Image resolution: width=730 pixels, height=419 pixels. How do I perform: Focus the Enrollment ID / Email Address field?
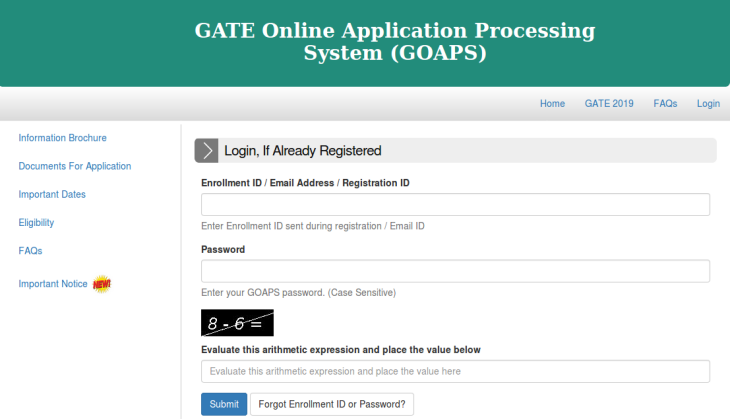coord(455,204)
